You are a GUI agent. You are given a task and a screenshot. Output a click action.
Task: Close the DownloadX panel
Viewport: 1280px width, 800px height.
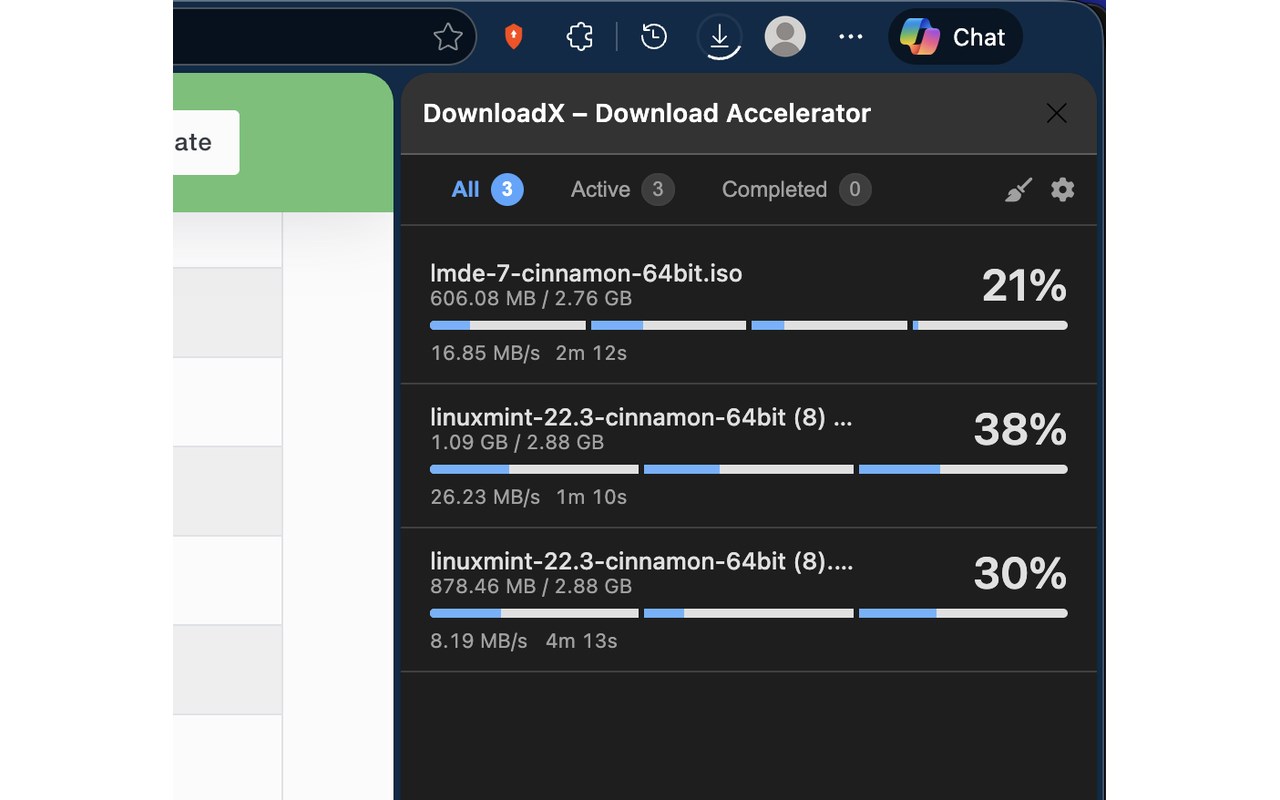(x=1056, y=114)
